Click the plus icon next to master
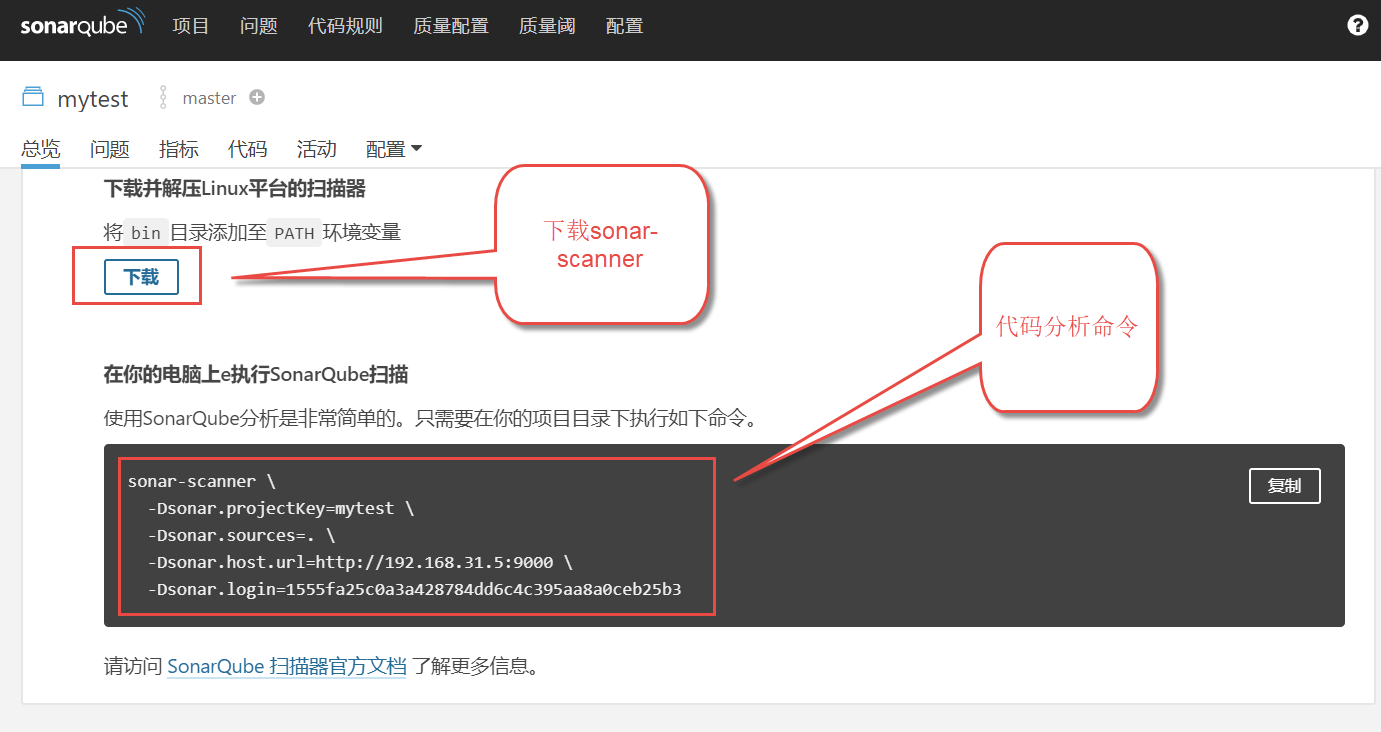The width and height of the screenshot is (1381, 732). [257, 98]
